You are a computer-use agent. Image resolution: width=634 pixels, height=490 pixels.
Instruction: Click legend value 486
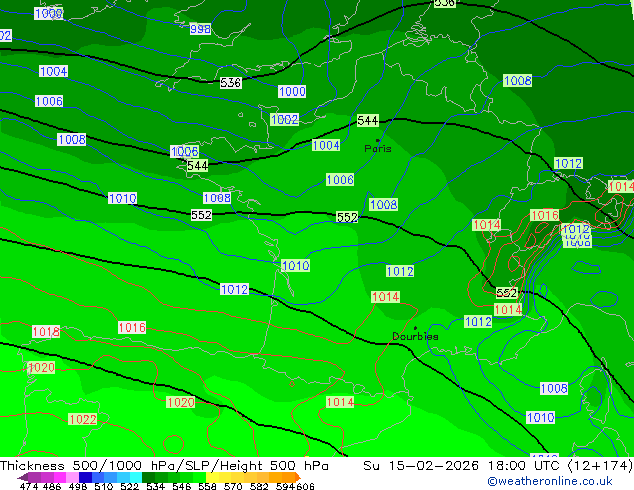pyautogui.click(x=52, y=486)
